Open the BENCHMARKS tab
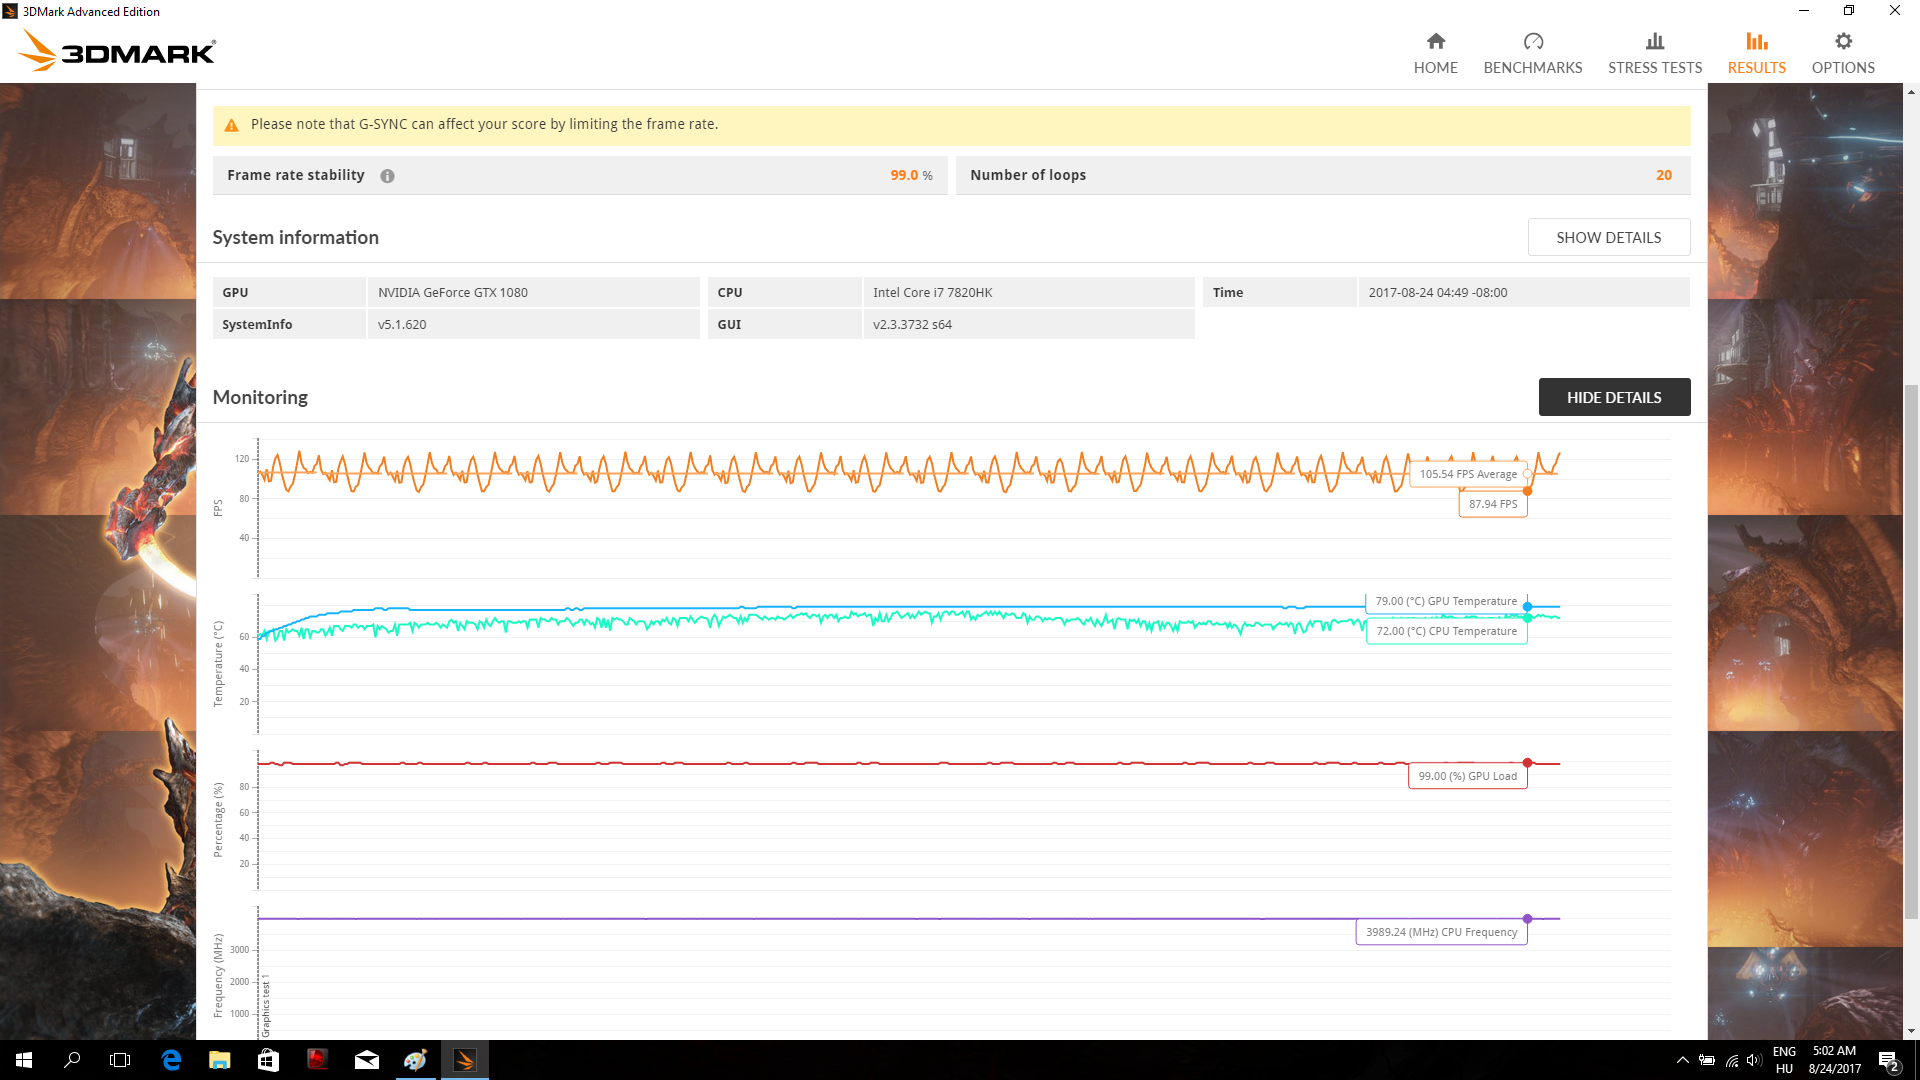Image resolution: width=1920 pixels, height=1080 pixels. pos(1533,54)
